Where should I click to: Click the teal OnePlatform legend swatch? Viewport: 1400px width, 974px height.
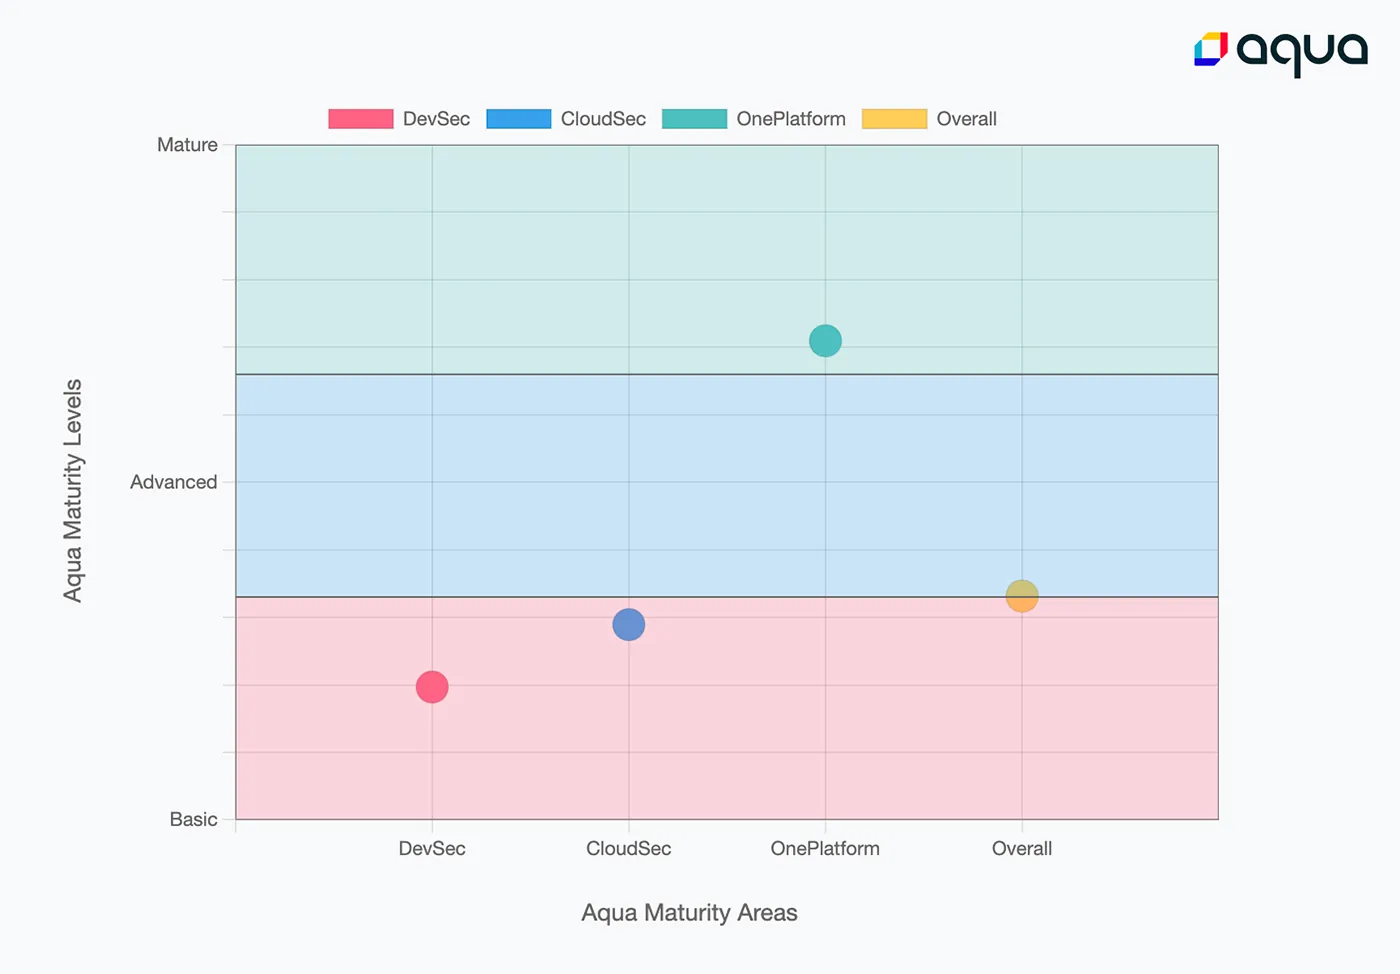click(694, 119)
